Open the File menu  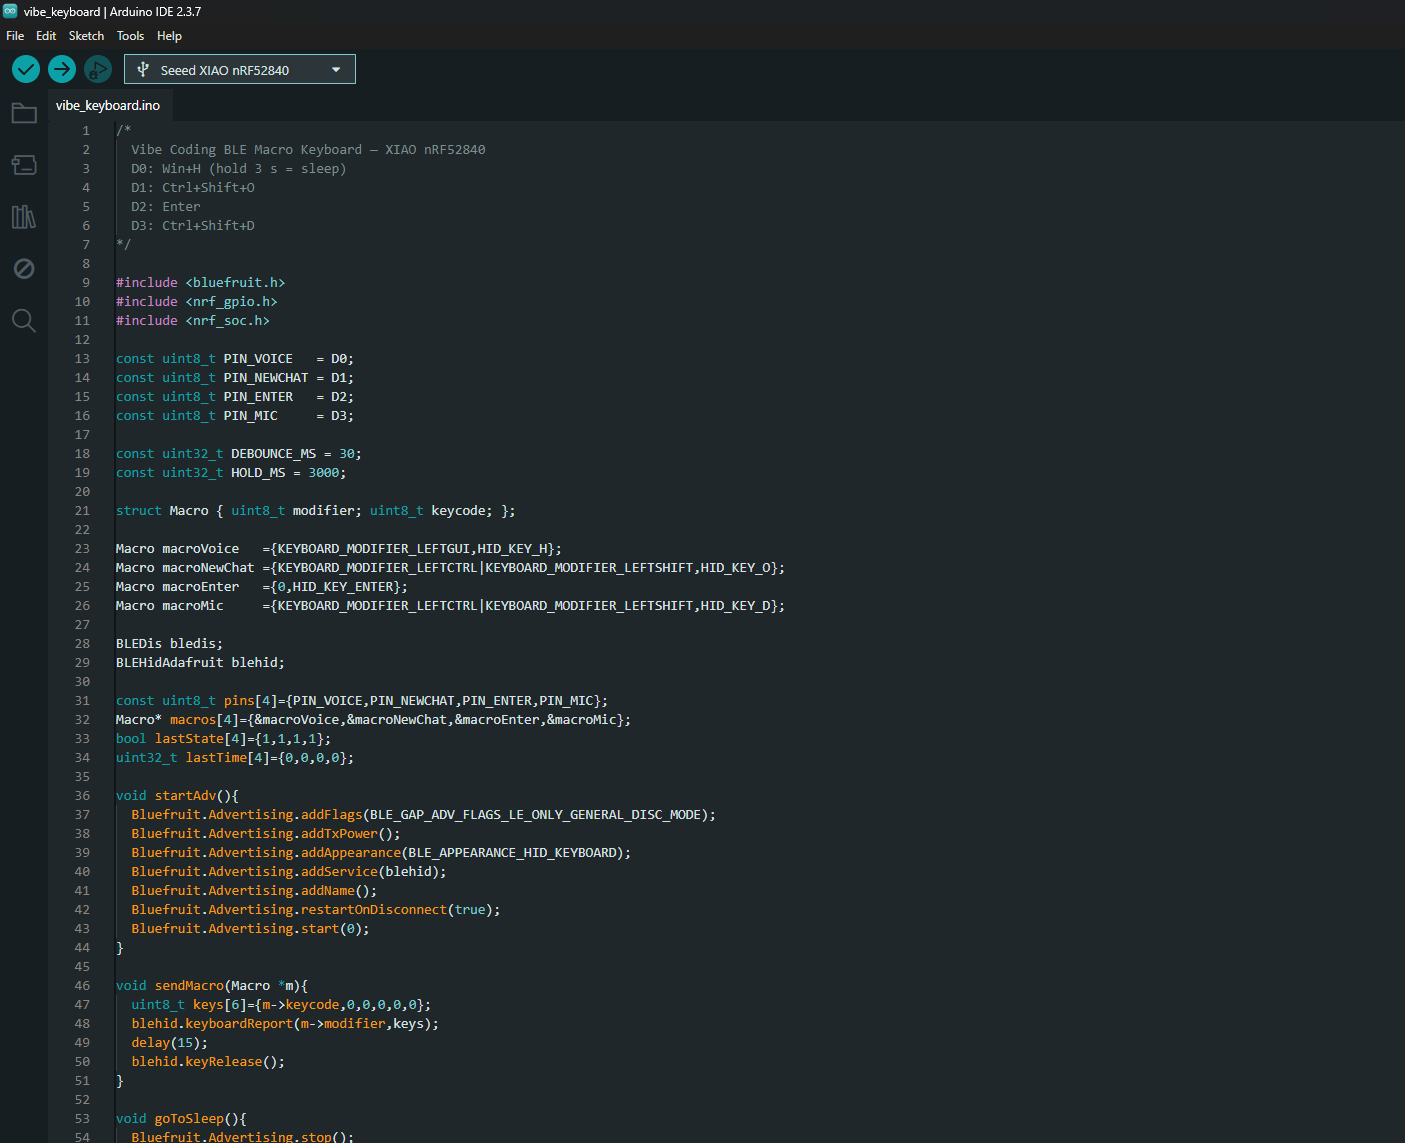(15, 36)
